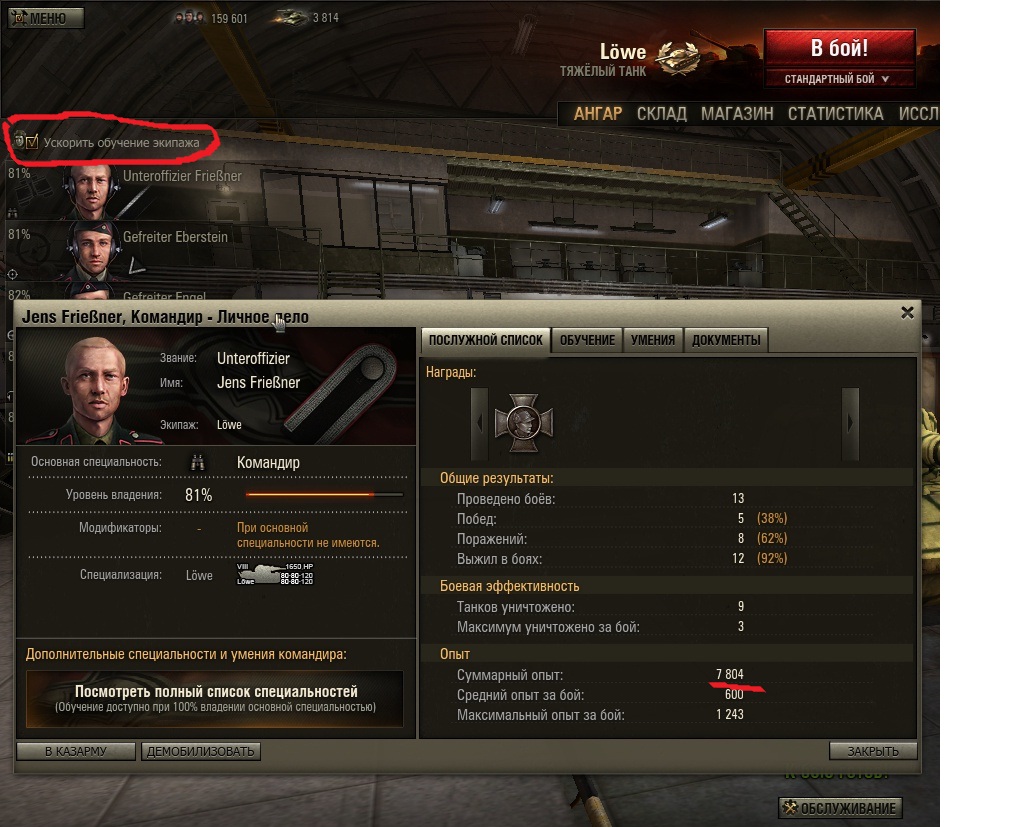This screenshot has height=827, width=1024.
Task: Click the Löwe heavy tank emblem at top
Action: coord(678,57)
